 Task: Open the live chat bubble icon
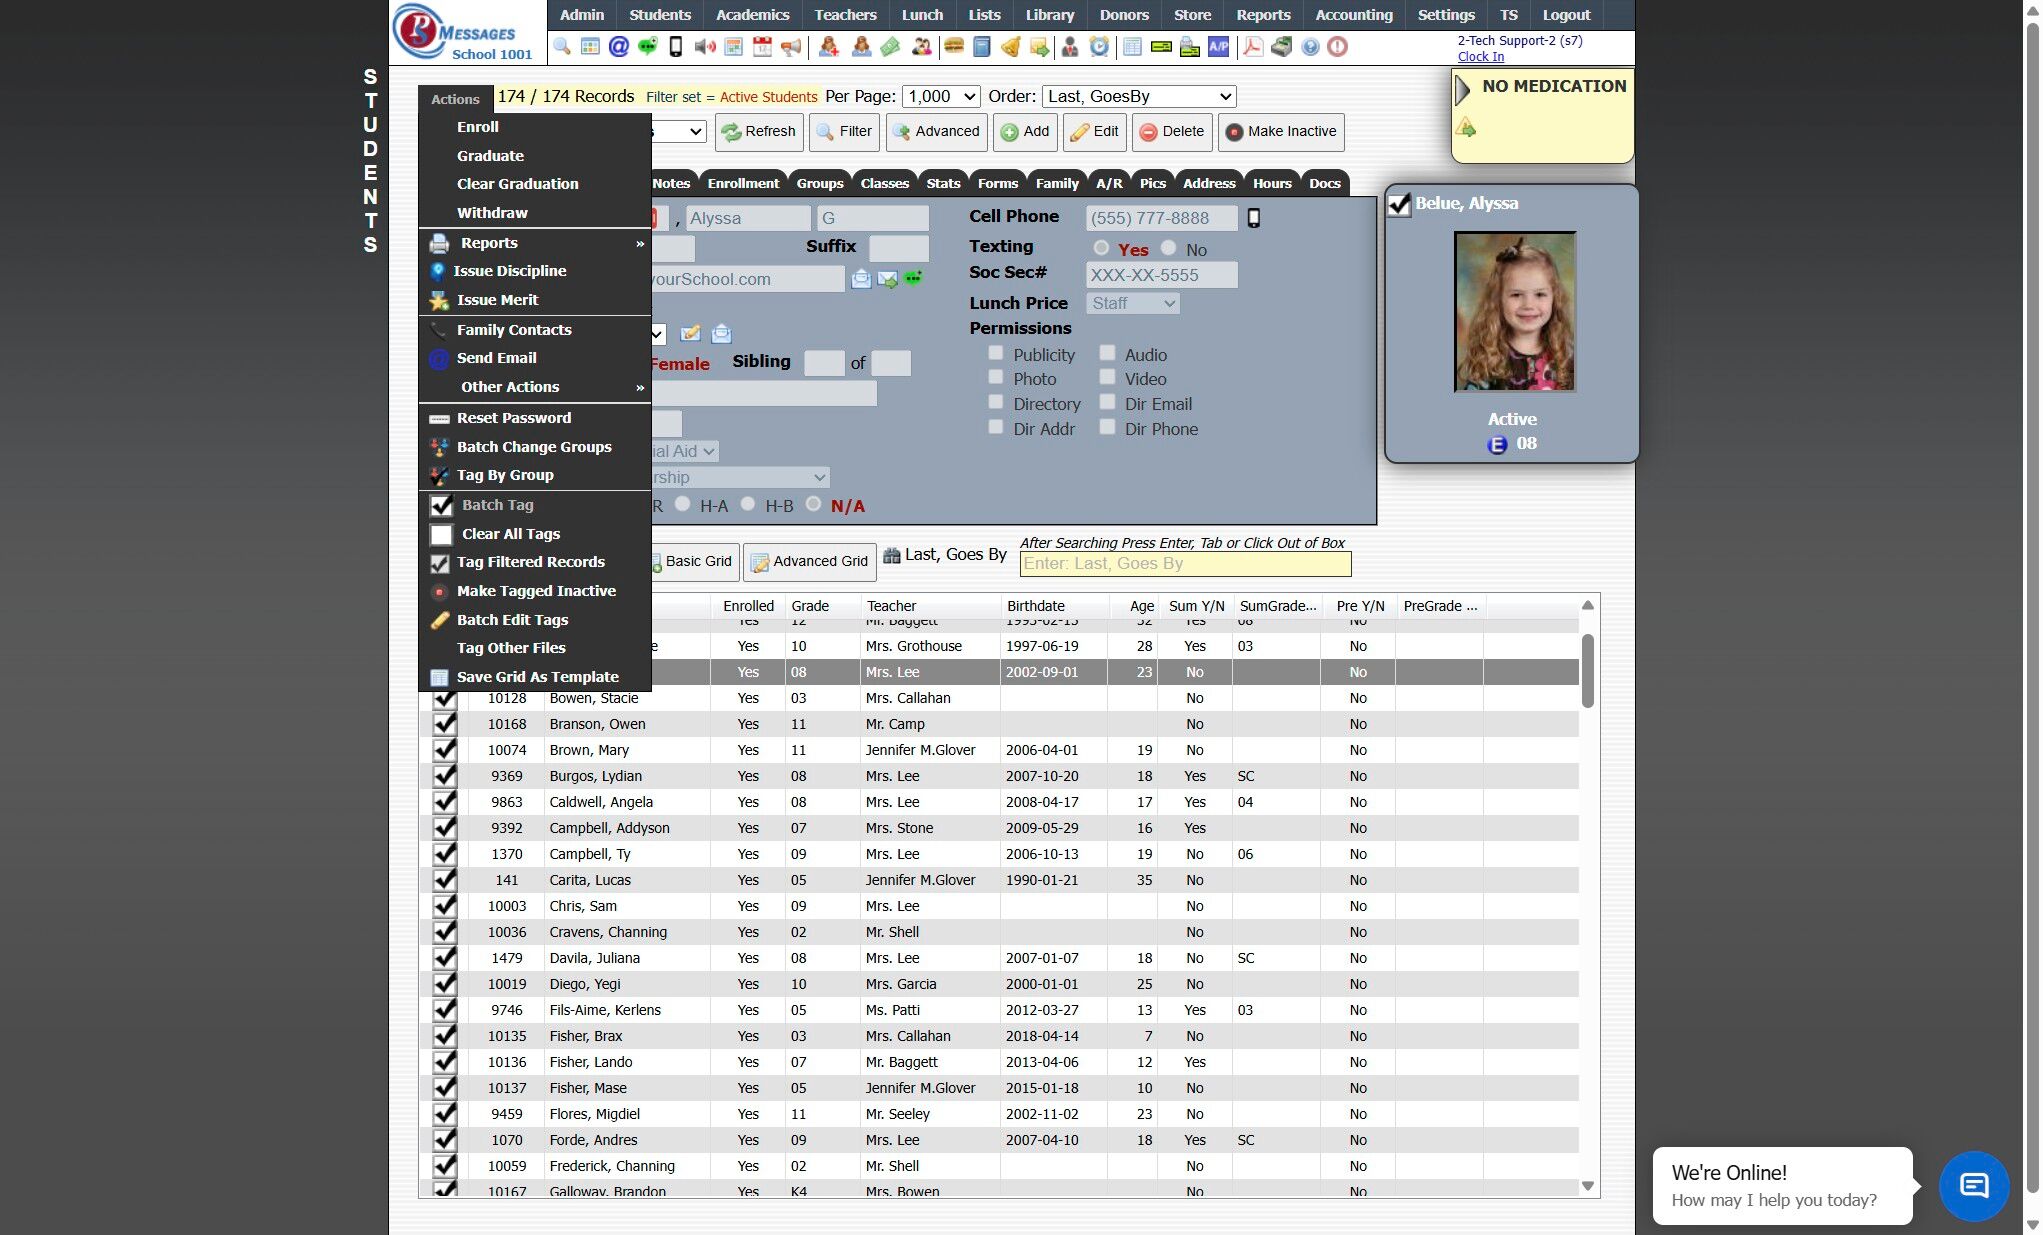point(1973,1186)
